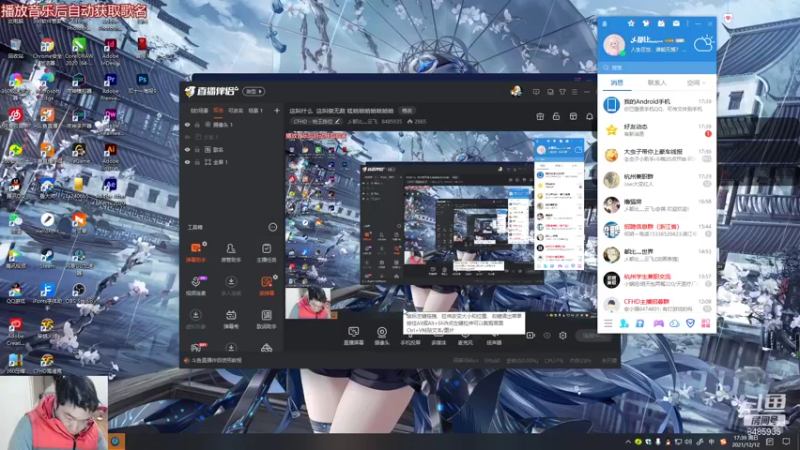Open the settings gear in streaming app bottom bar

point(563,335)
